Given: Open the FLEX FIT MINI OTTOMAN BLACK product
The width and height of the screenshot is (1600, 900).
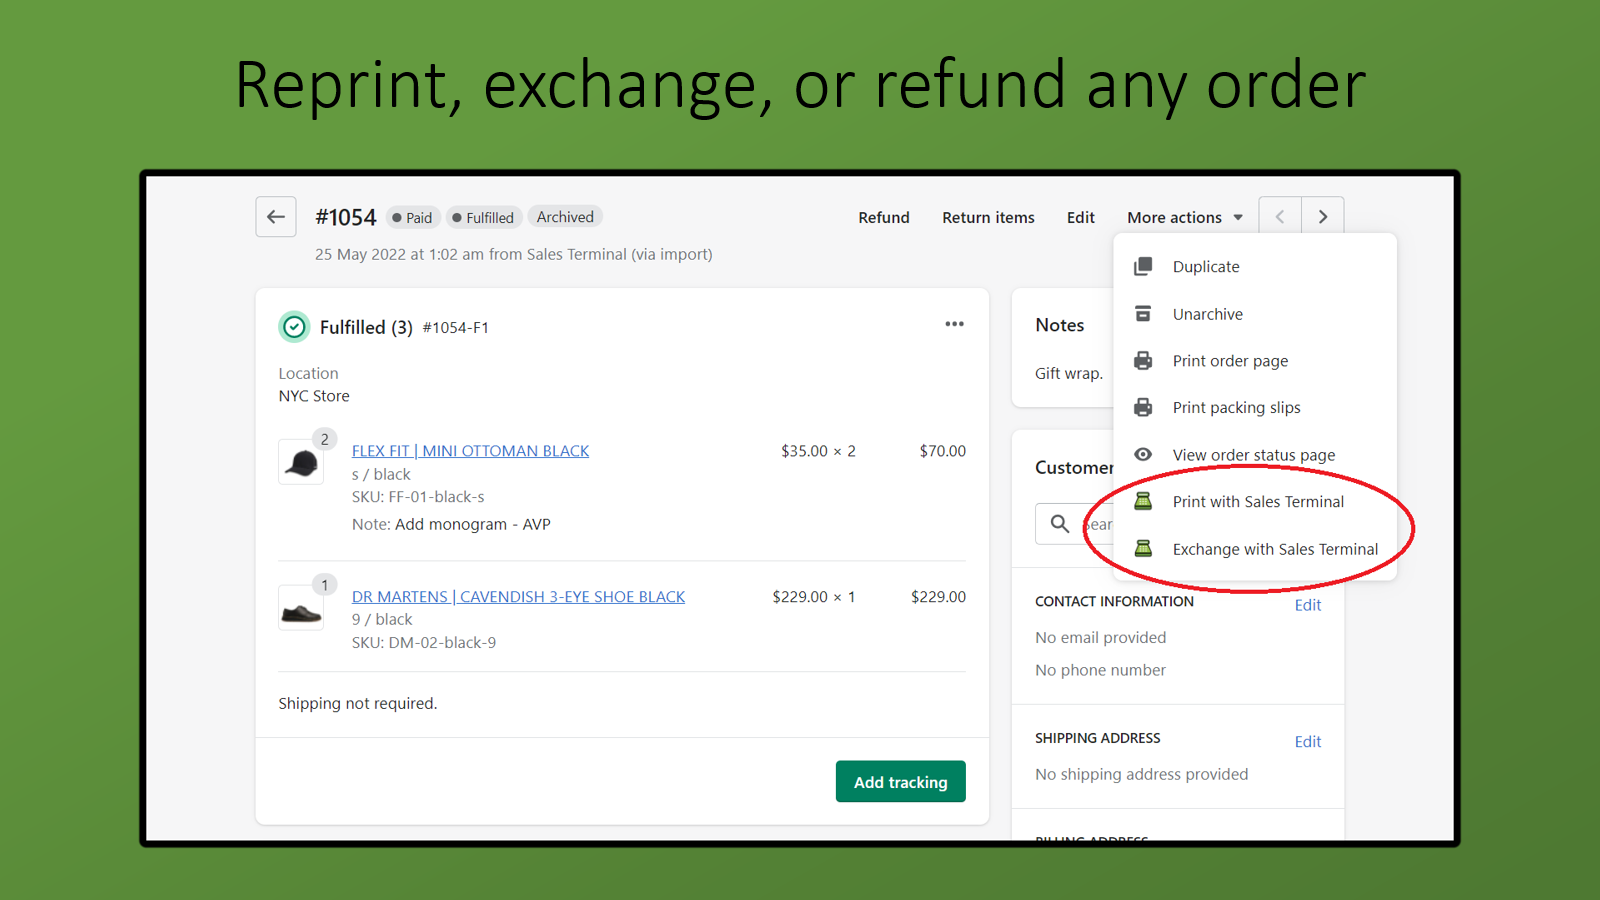Looking at the screenshot, I should tap(470, 450).
